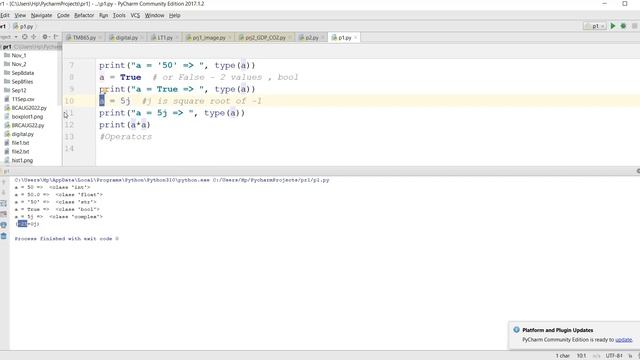The height and width of the screenshot is (360, 640).
Task: Open the Refactor menu
Action: tap(84, 15)
